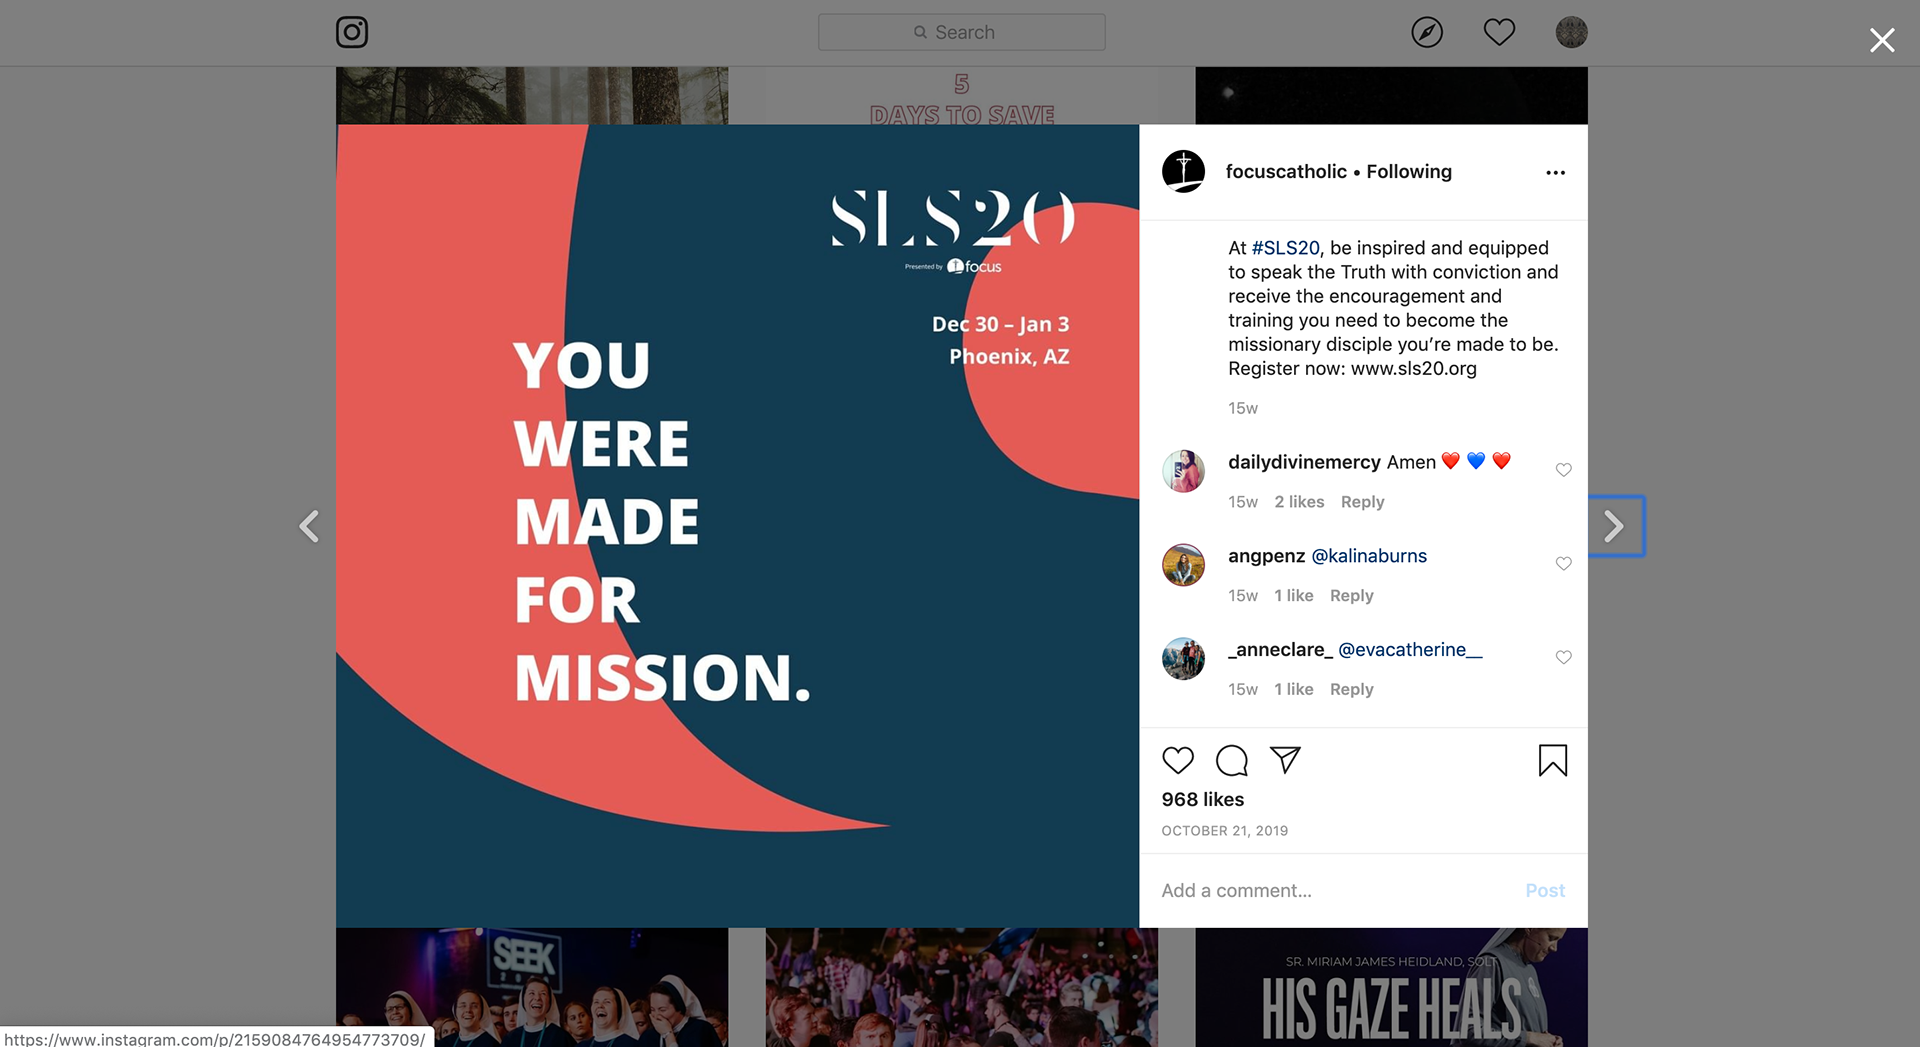Click the Instagram logo icon
The image size is (1920, 1047).
point(352,32)
